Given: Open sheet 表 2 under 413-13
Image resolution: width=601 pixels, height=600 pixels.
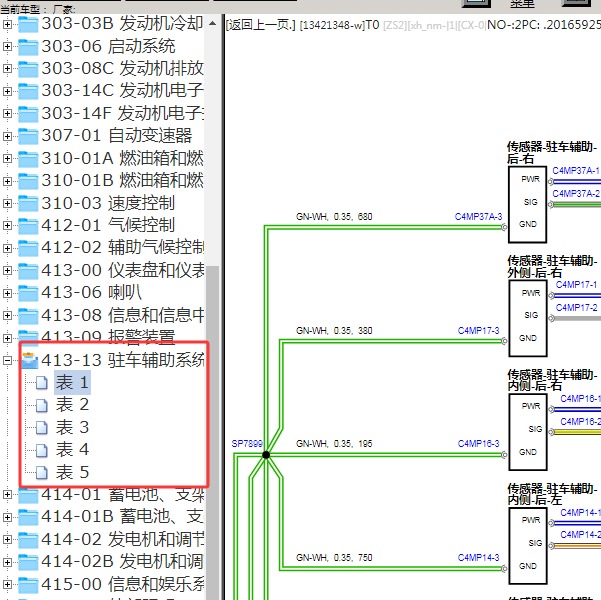Looking at the screenshot, I should point(72,405).
